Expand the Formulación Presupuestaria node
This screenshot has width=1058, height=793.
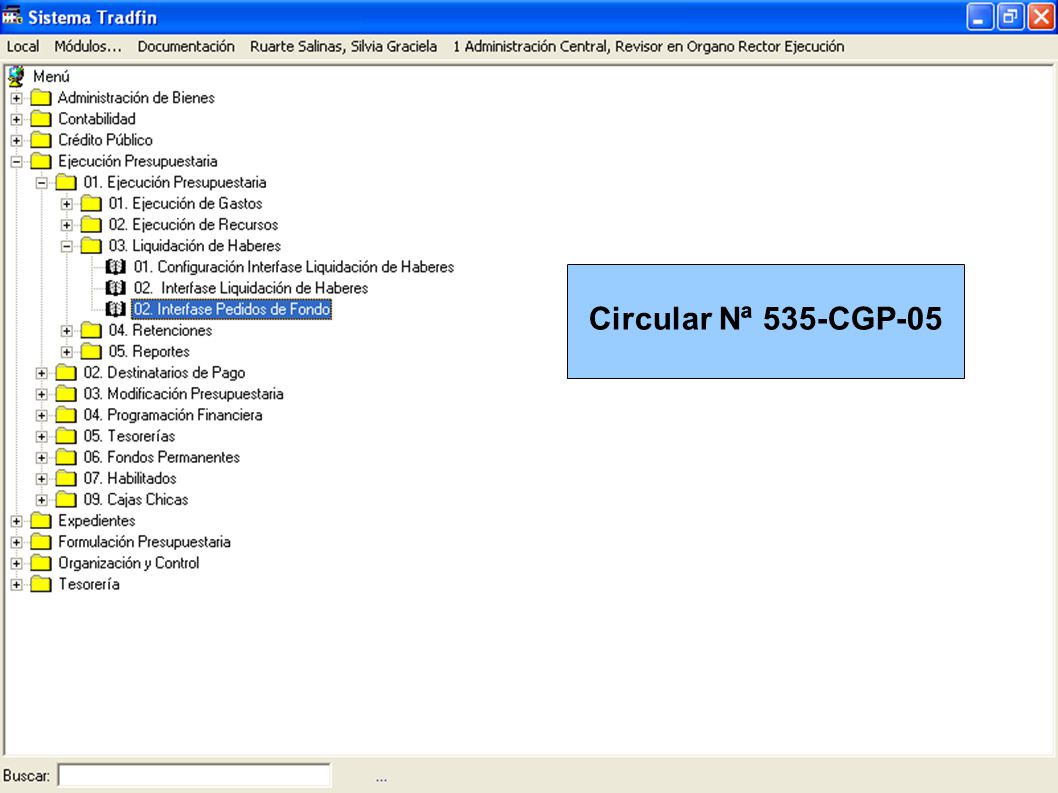(16, 543)
